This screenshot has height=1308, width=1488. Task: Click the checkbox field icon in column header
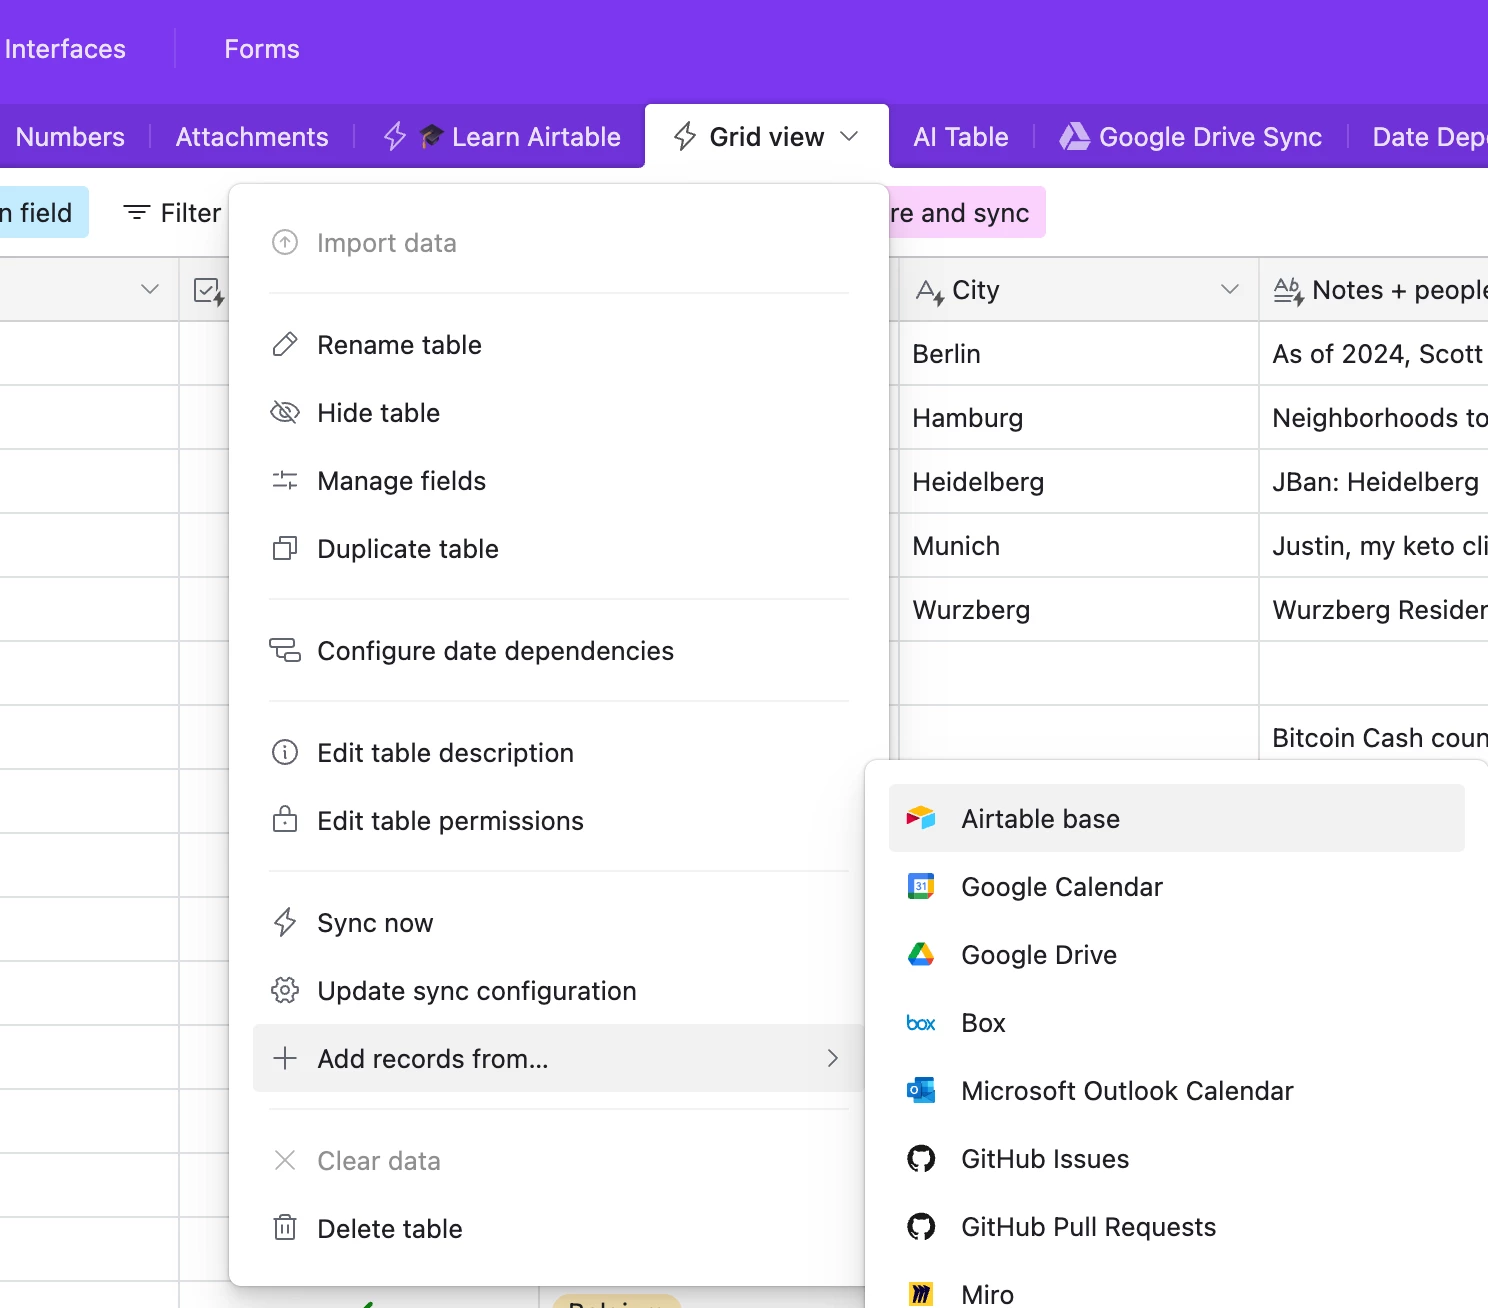click(208, 291)
